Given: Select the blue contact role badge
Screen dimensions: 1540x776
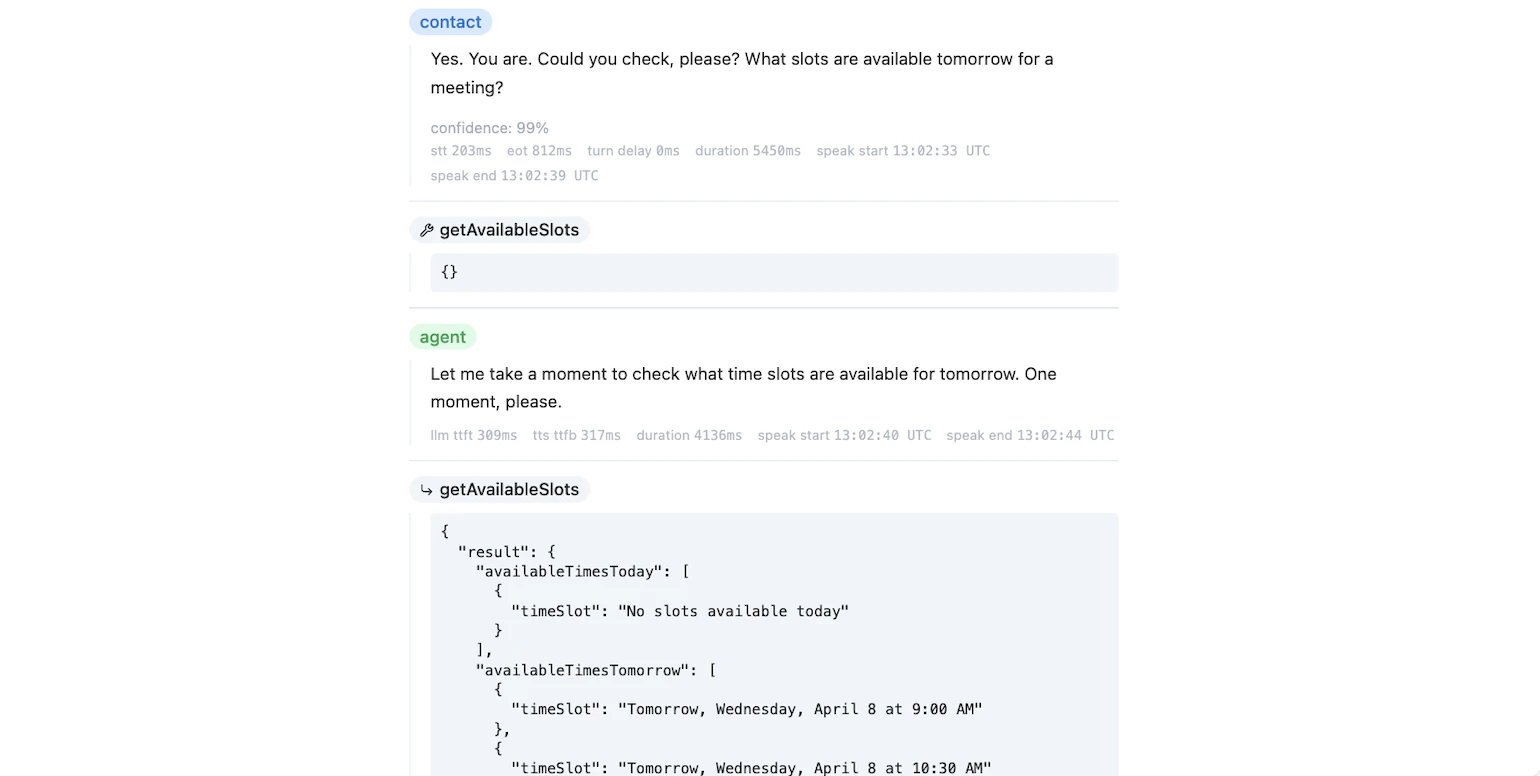Looking at the screenshot, I should pos(450,22).
